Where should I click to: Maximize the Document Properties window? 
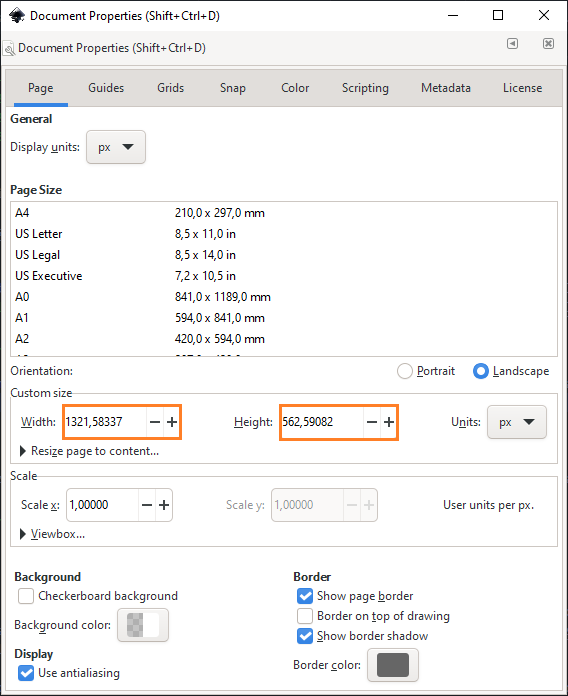(x=498, y=16)
